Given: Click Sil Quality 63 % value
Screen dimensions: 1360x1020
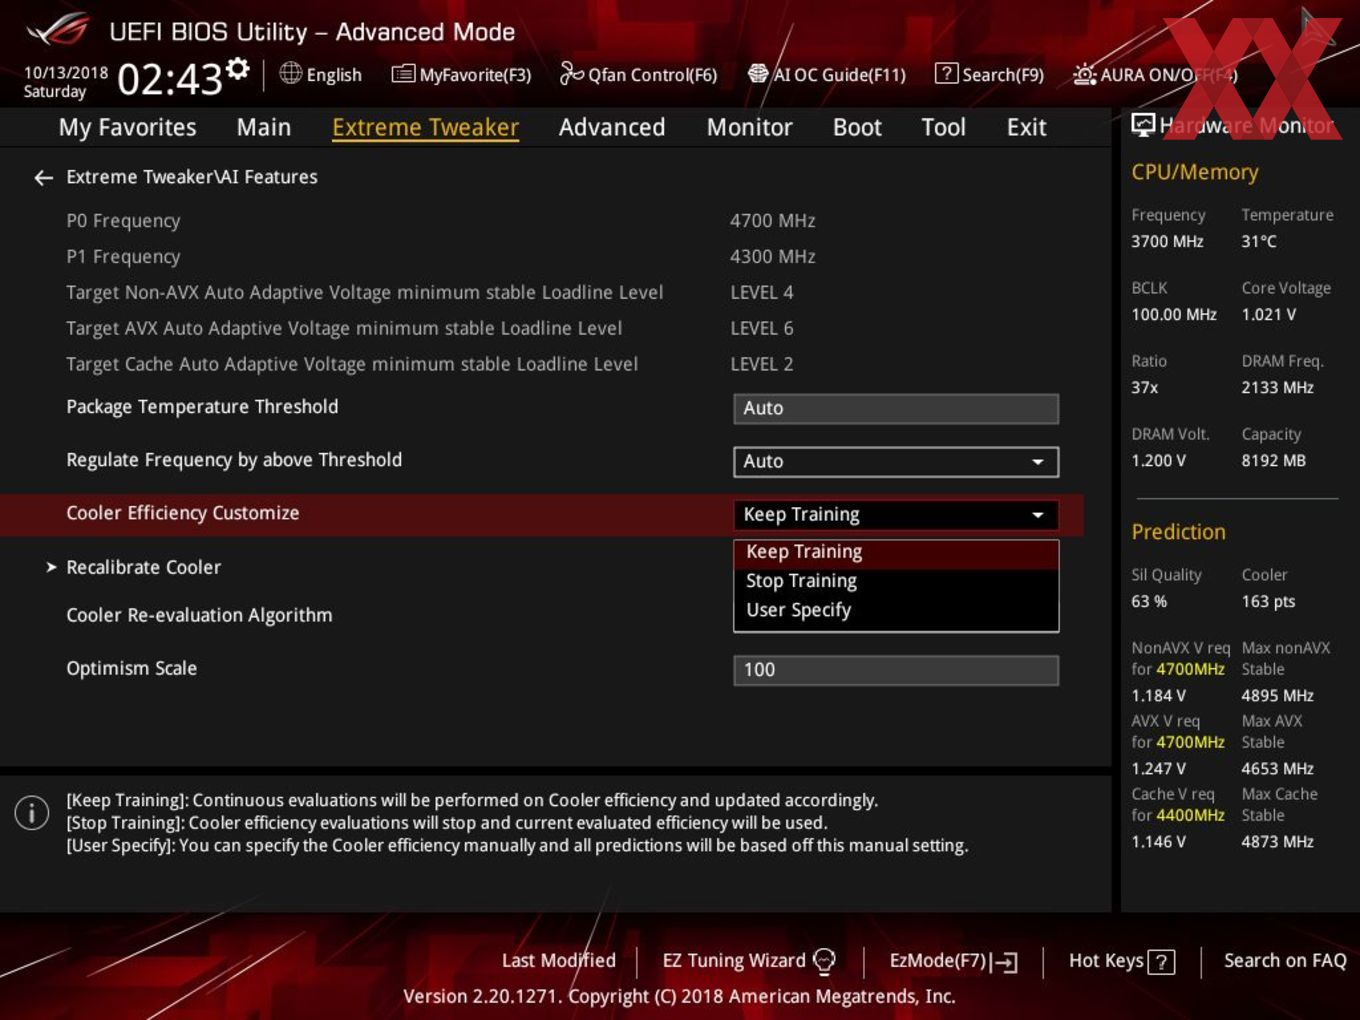Looking at the screenshot, I should pyautogui.click(x=1149, y=602).
